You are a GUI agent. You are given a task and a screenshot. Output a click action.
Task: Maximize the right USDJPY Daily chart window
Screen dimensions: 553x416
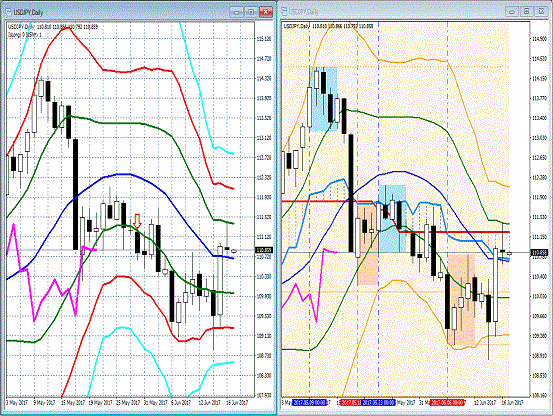coord(526,12)
